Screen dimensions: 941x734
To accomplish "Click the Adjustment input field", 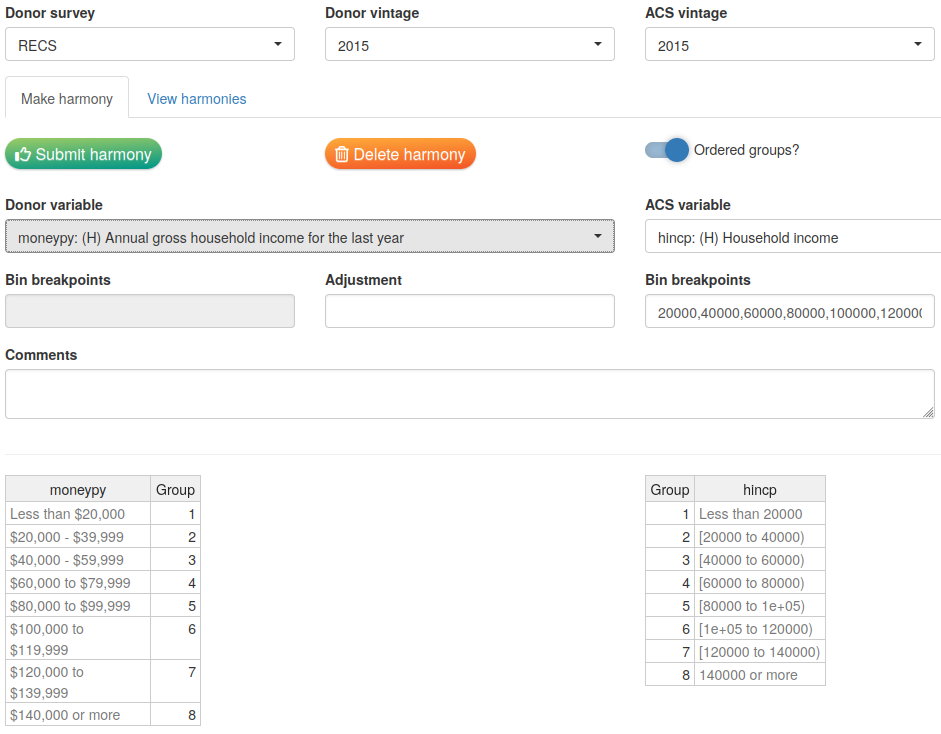I will 470,311.
